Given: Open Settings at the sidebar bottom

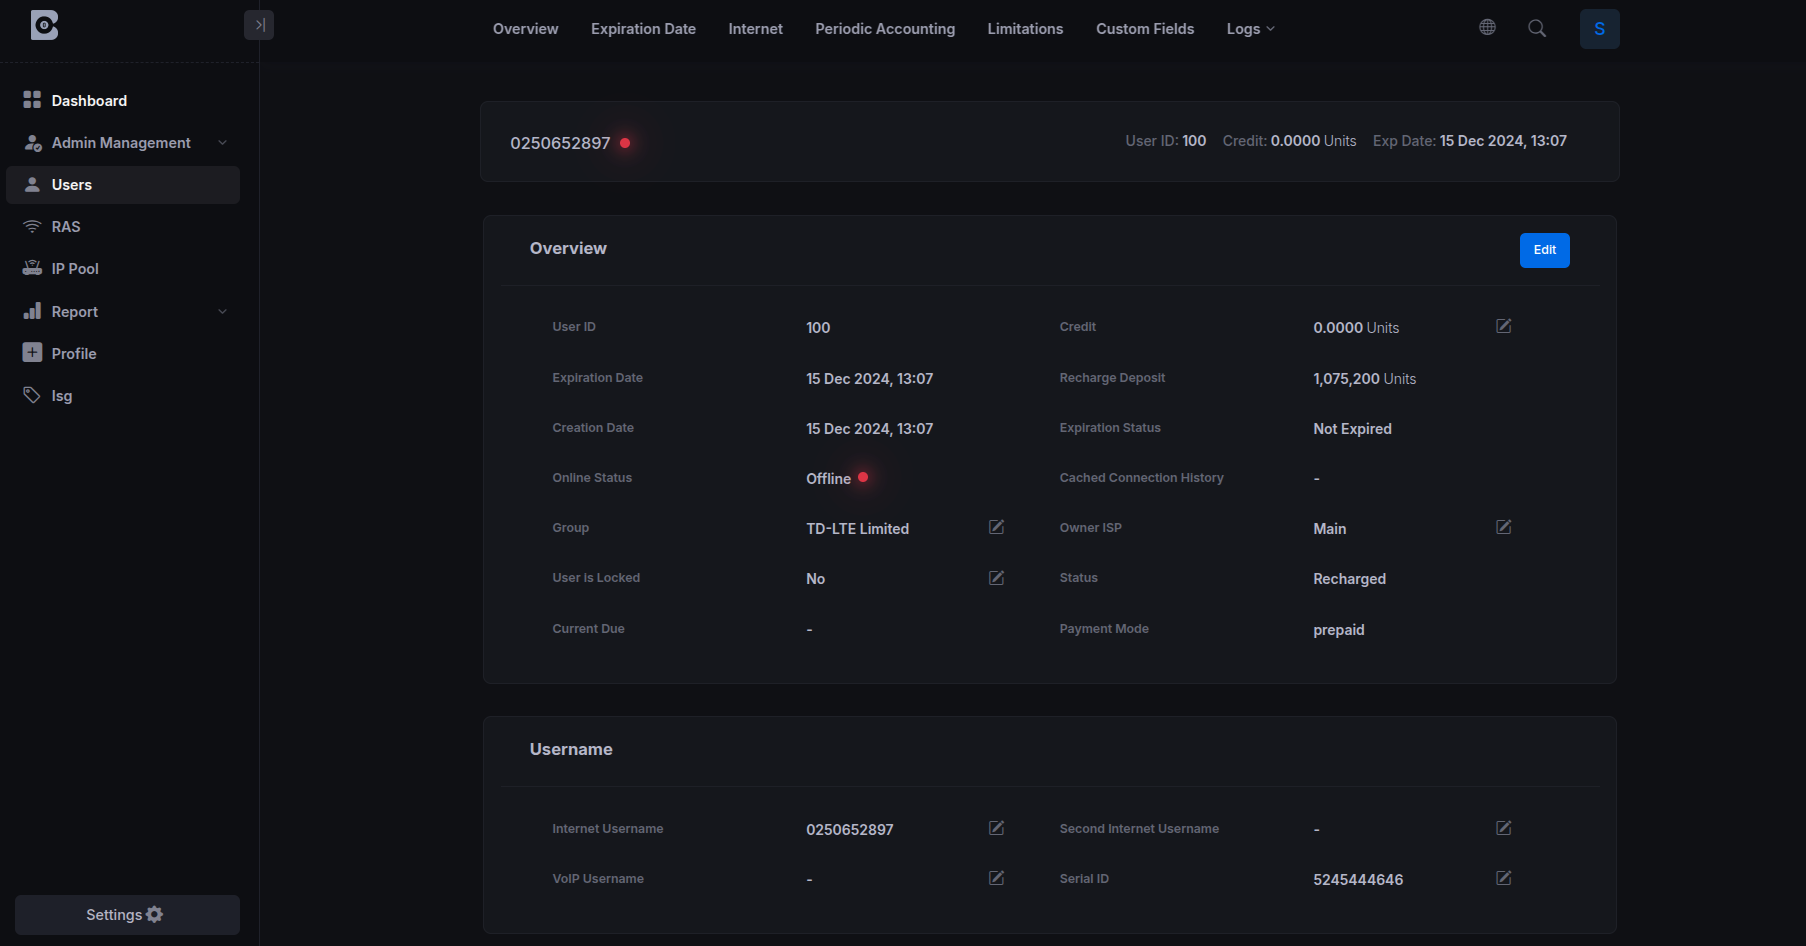Looking at the screenshot, I should click(x=125, y=914).
